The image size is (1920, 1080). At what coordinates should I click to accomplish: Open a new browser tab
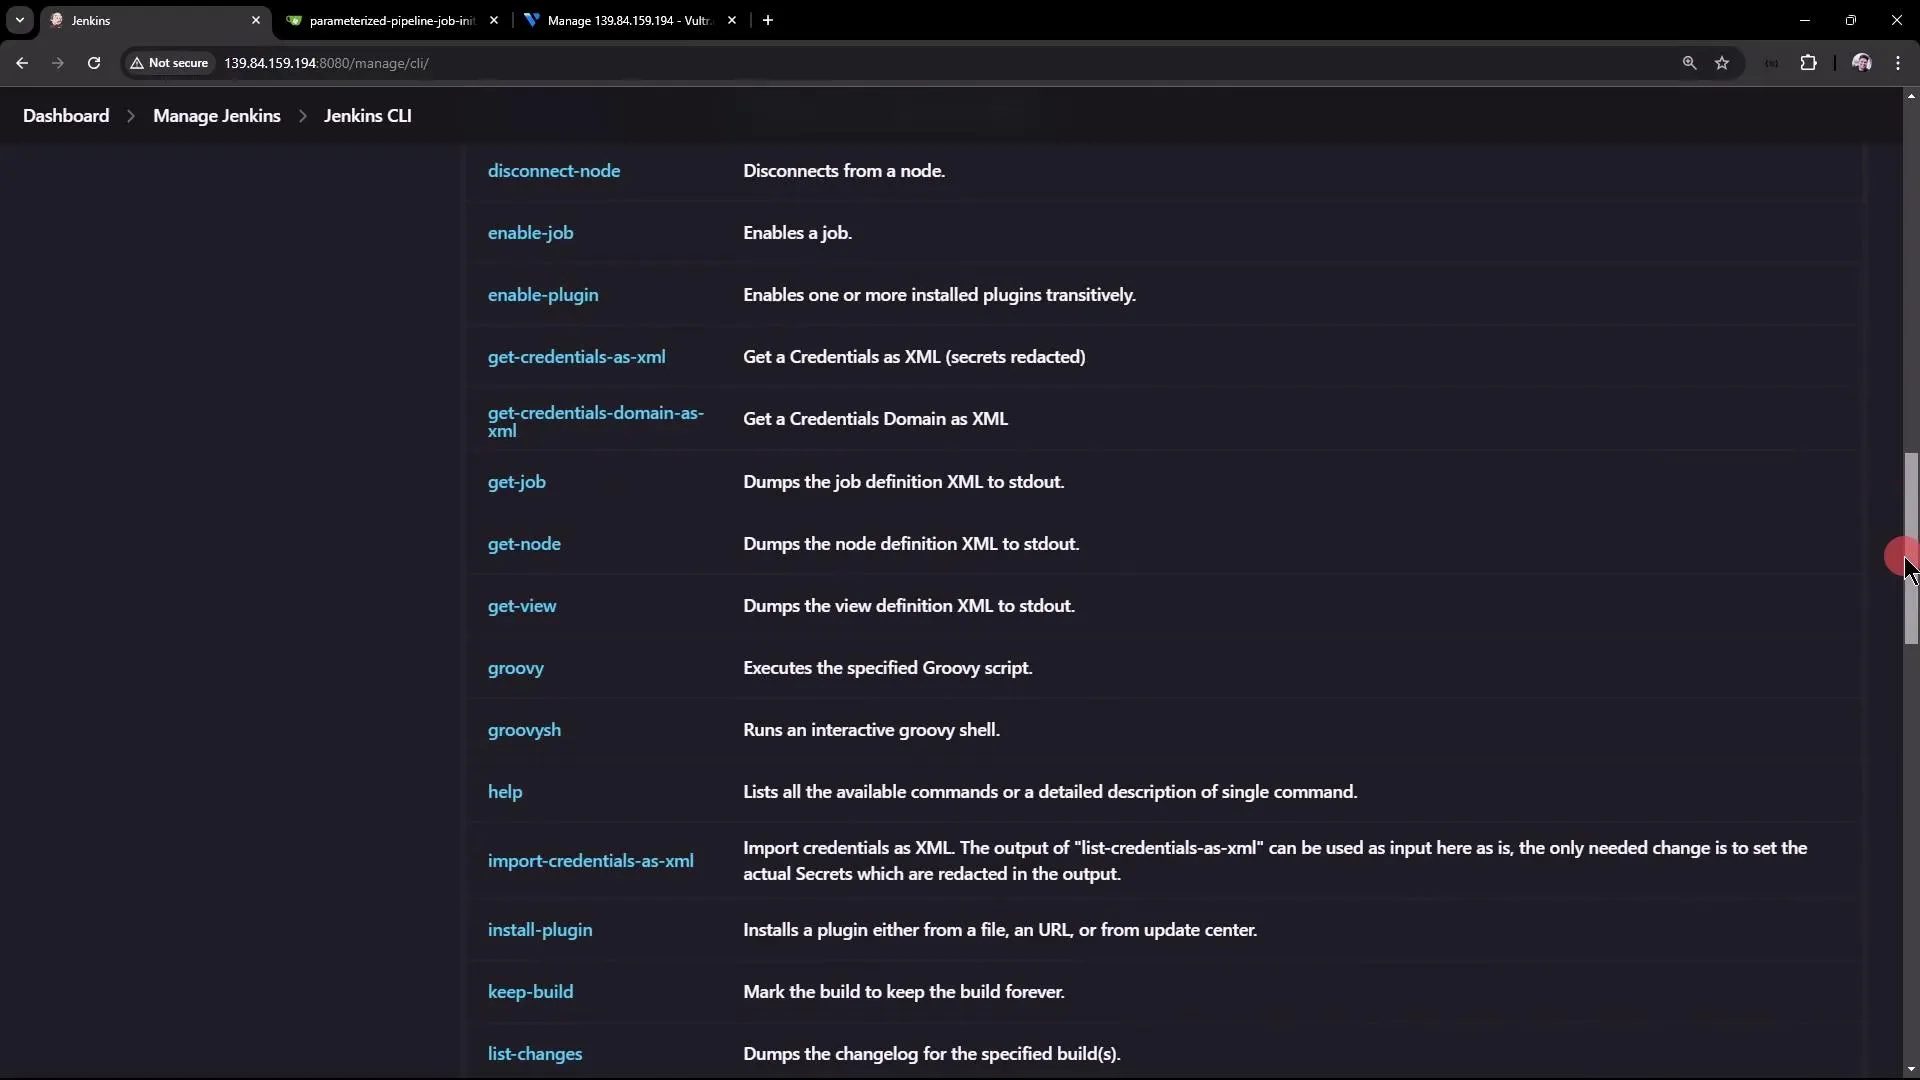click(x=768, y=20)
